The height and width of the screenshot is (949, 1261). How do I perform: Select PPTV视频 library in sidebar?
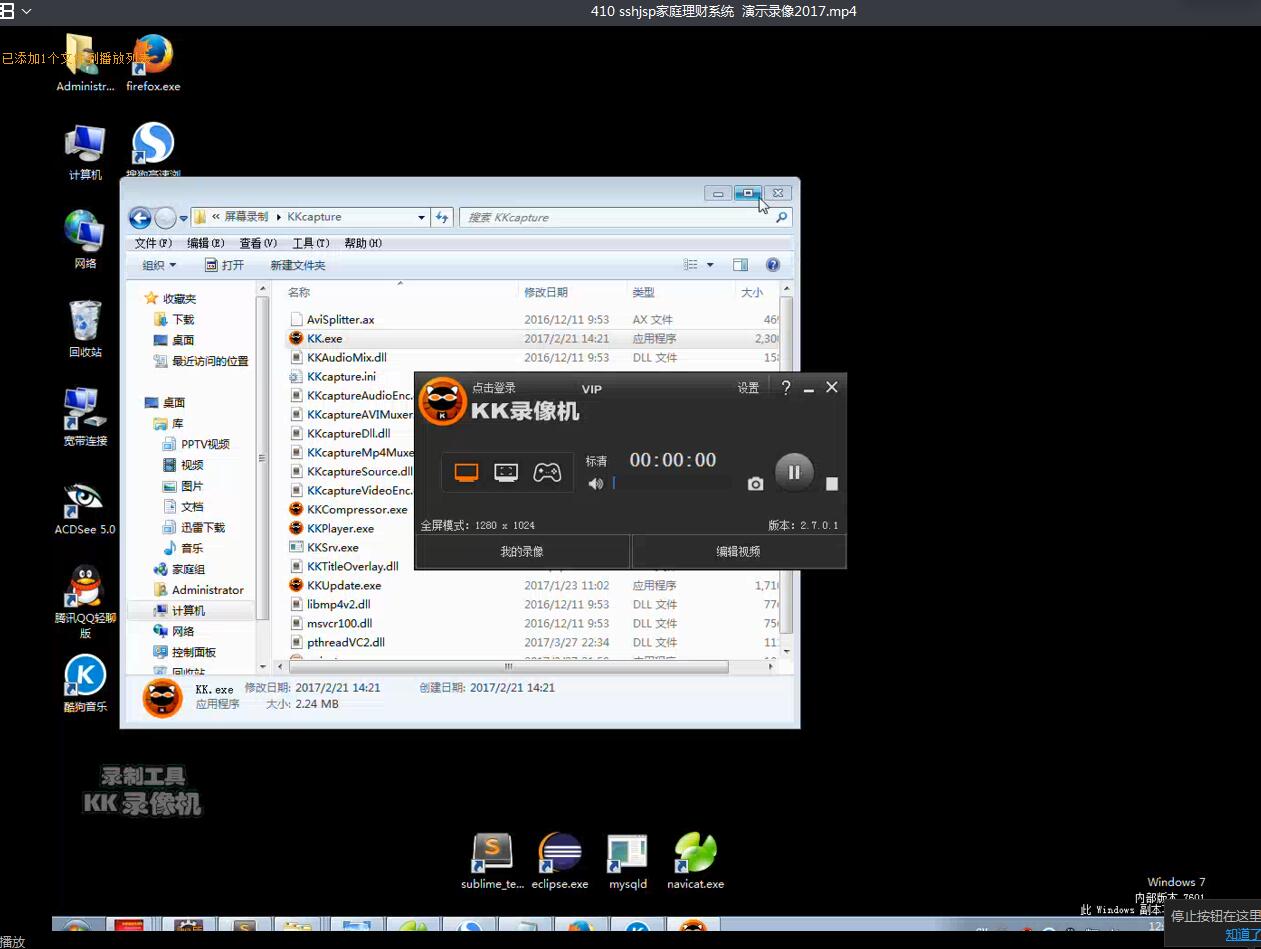tap(205, 444)
